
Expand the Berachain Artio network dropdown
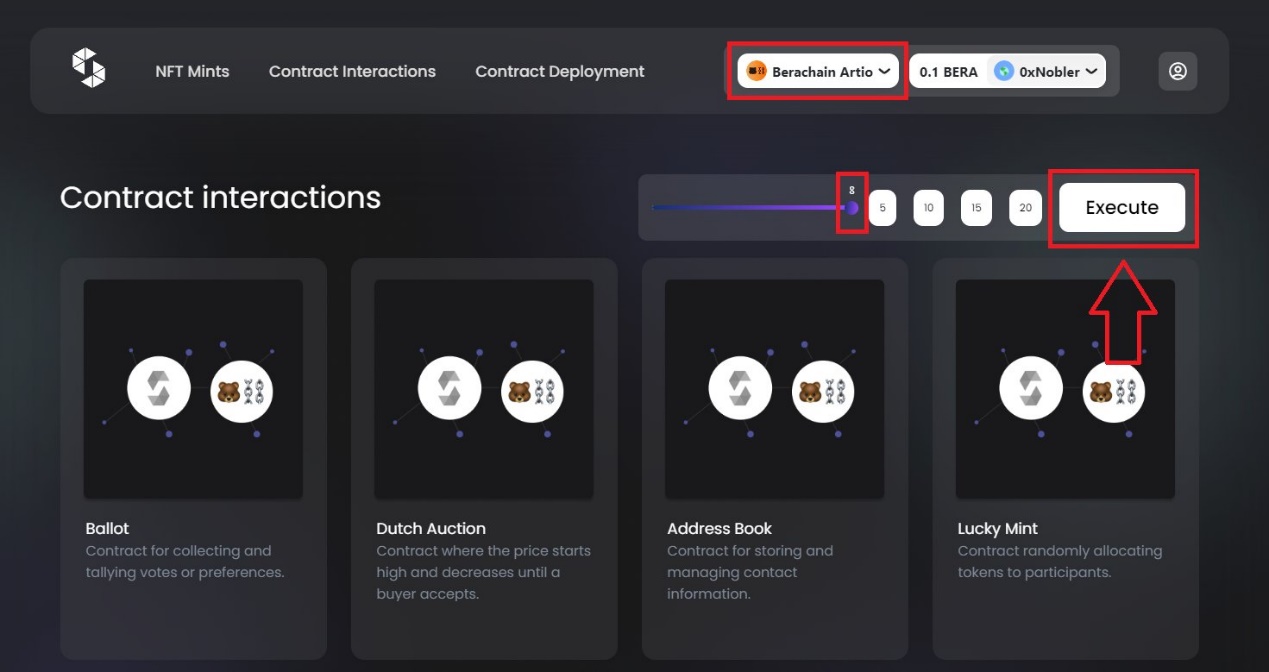[884, 72]
